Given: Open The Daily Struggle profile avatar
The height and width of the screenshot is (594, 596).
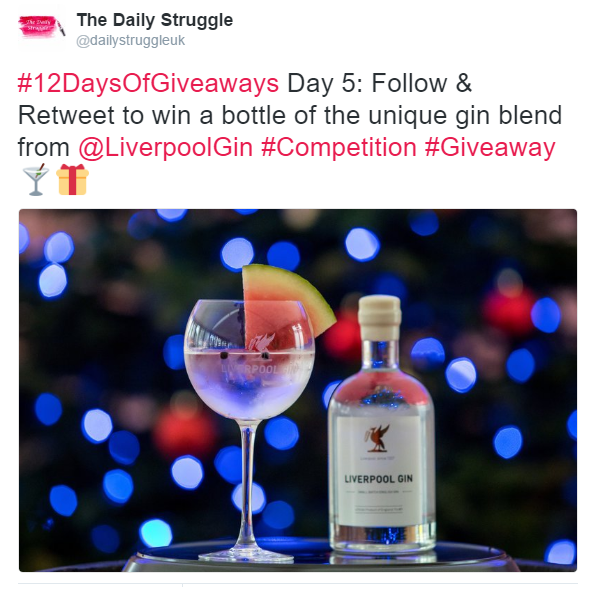Looking at the screenshot, I should tap(41, 27).
